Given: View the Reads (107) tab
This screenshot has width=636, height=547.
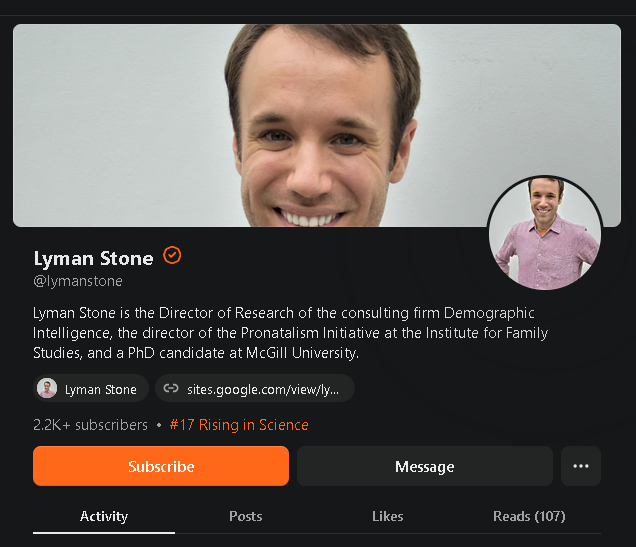Looking at the screenshot, I should (529, 516).
